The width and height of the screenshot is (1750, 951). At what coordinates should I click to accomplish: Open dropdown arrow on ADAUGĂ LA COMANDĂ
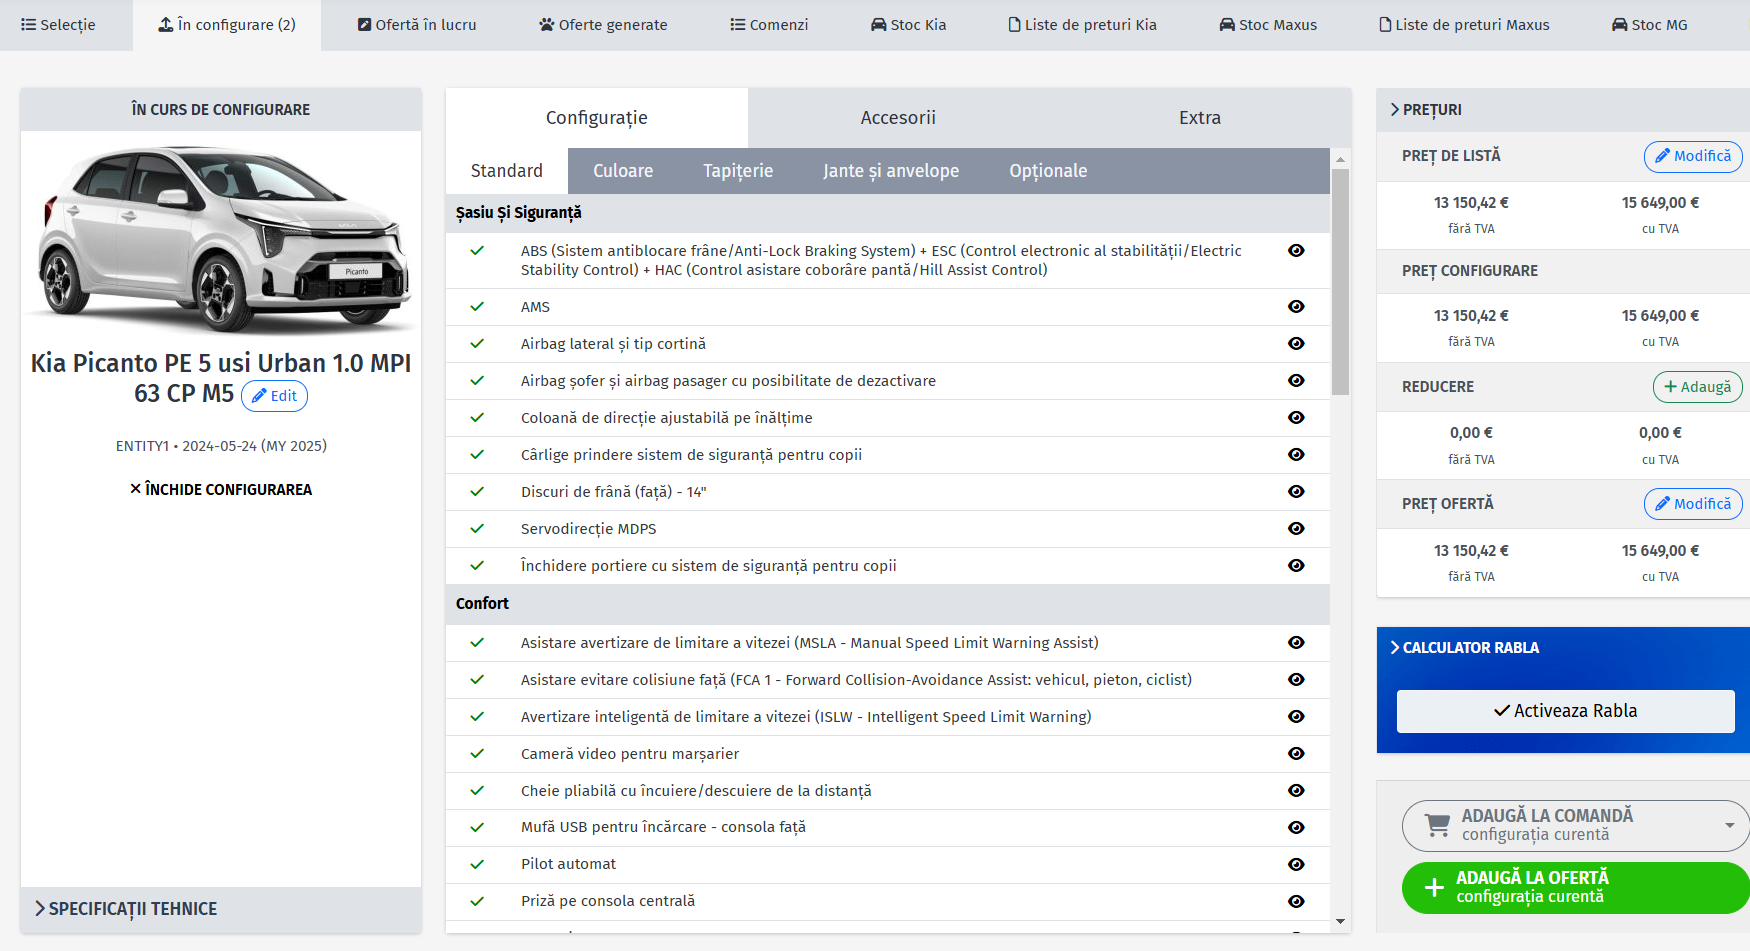(x=1729, y=826)
